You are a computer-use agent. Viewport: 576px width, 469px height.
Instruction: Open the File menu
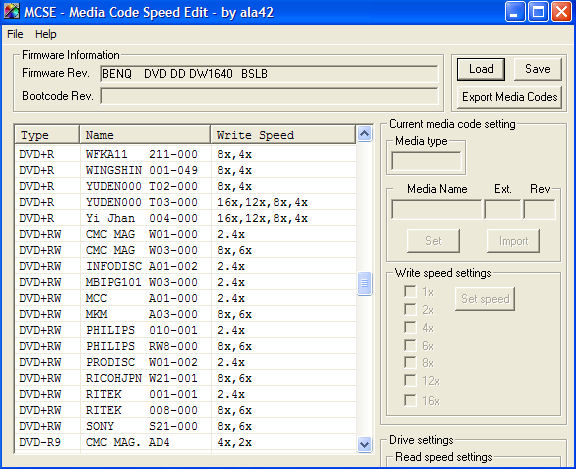click(x=15, y=34)
